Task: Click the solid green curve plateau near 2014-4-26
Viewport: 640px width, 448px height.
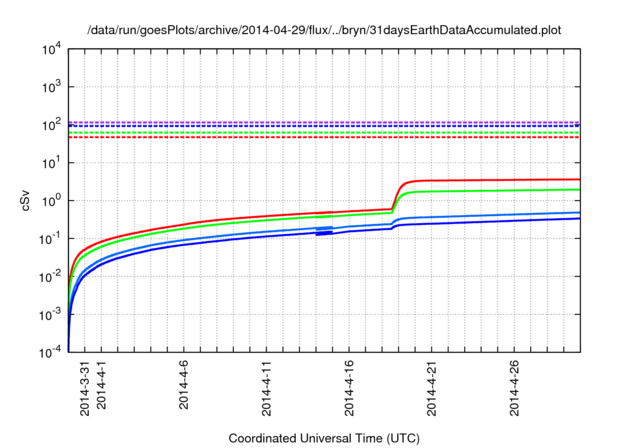Action: [514, 190]
